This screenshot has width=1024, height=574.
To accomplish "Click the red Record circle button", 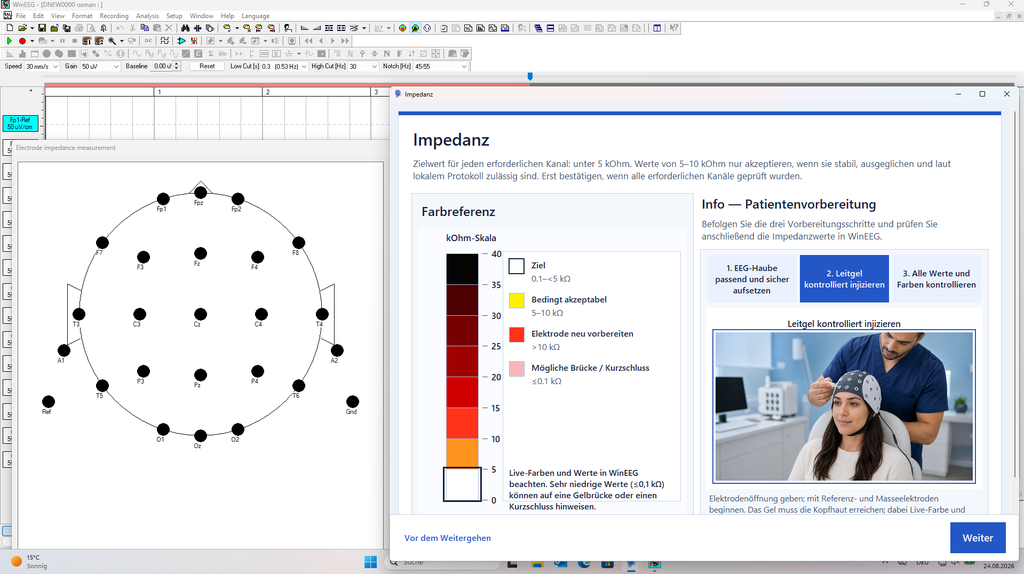I will 22,40.
